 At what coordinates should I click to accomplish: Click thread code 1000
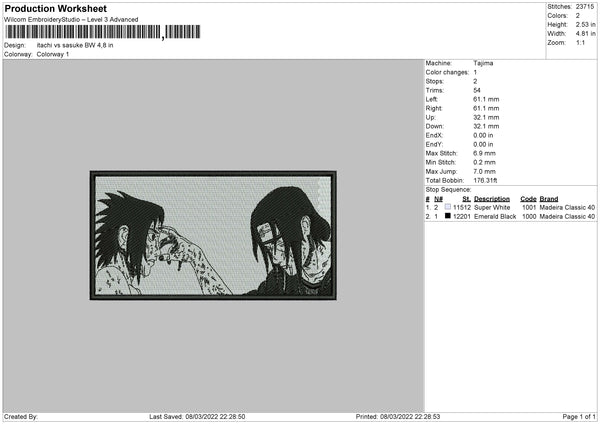point(529,217)
